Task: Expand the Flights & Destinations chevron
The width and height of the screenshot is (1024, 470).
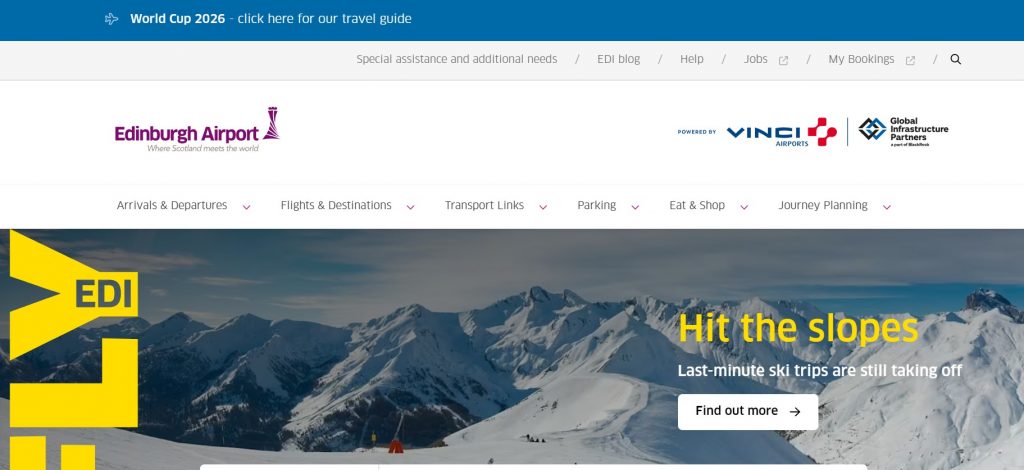Action: pos(410,207)
